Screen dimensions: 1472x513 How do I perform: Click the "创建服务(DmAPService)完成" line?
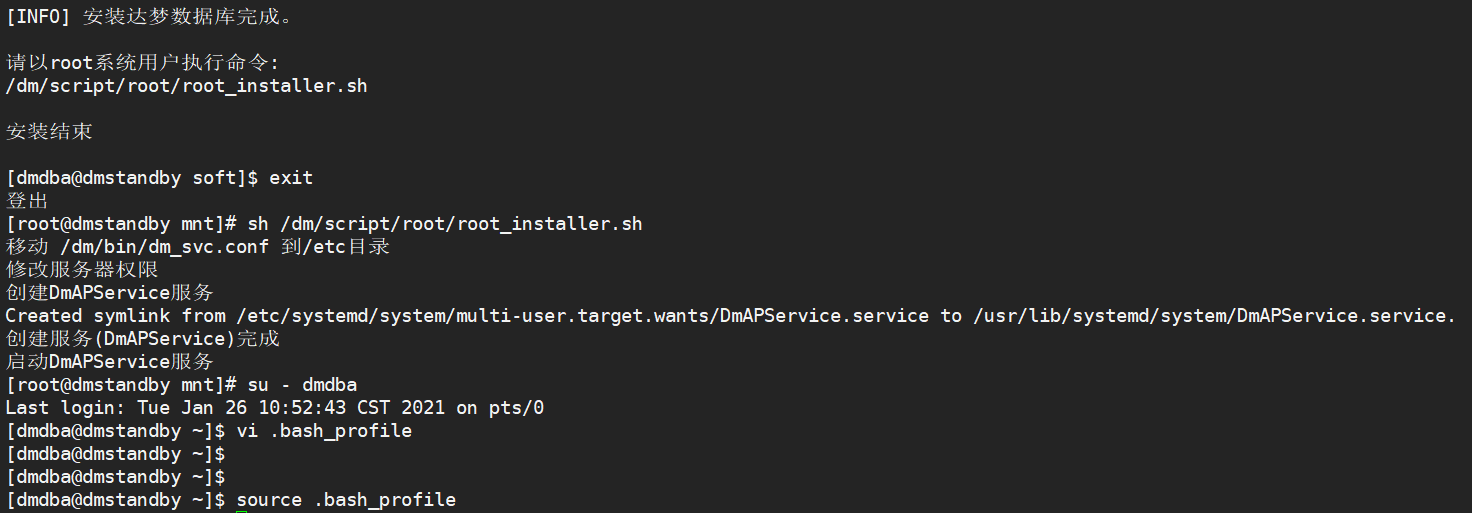pos(143,339)
